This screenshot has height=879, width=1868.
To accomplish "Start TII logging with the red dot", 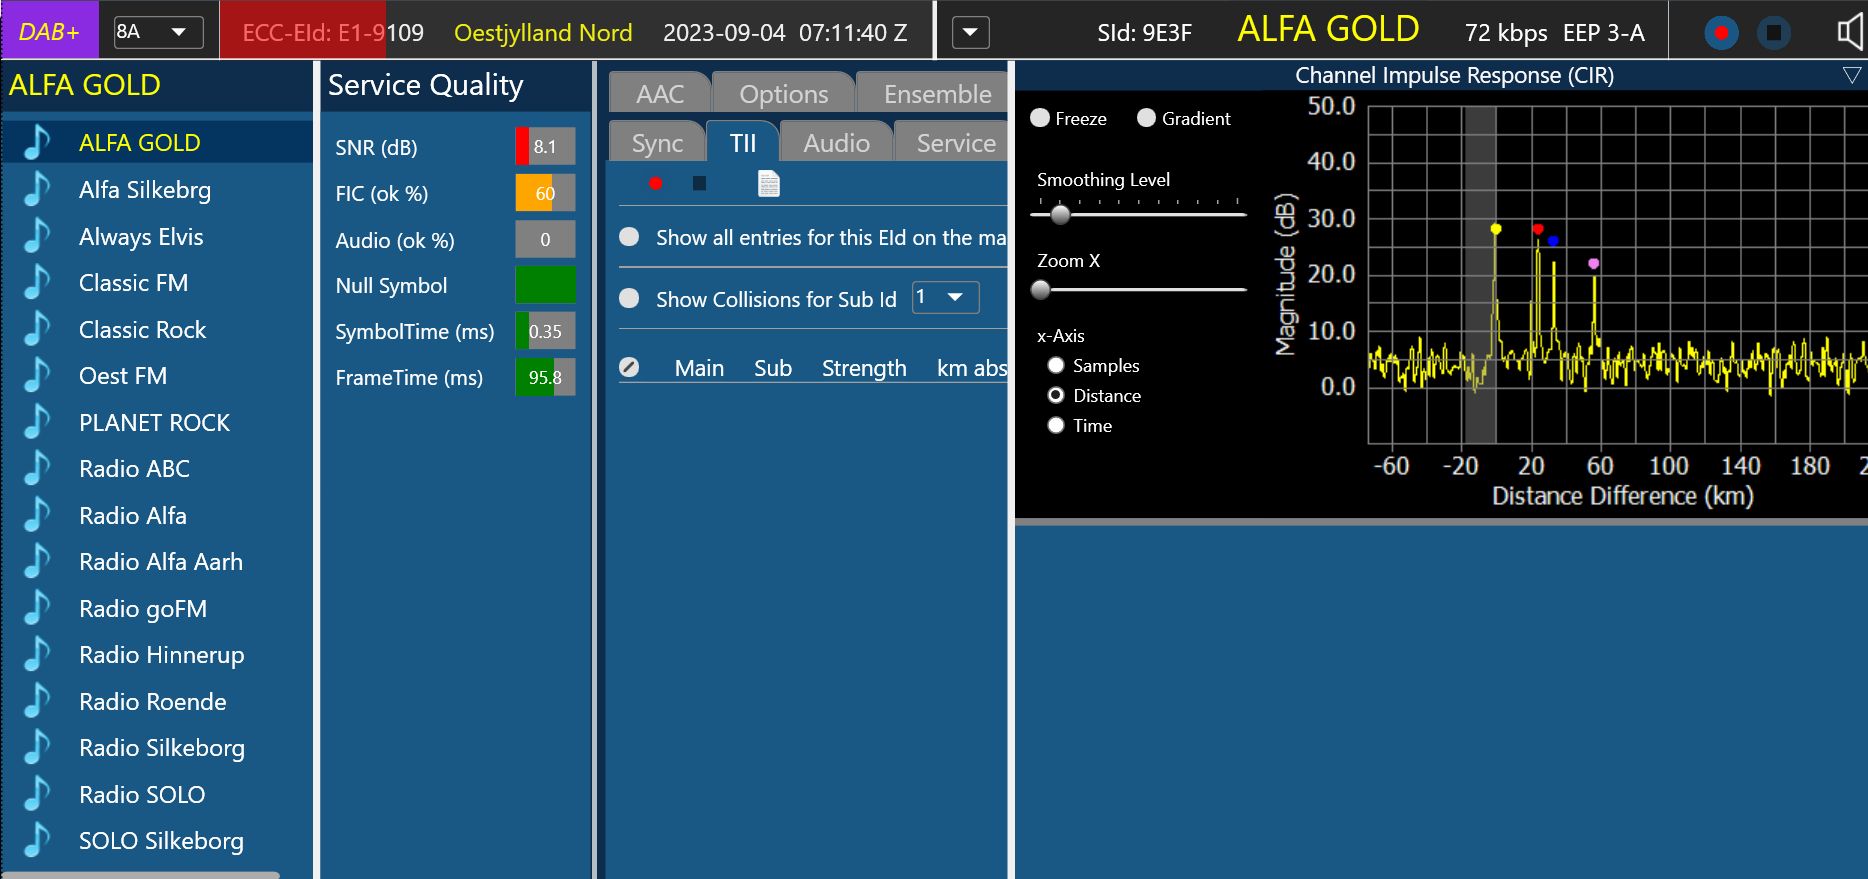I will tap(656, 183).
